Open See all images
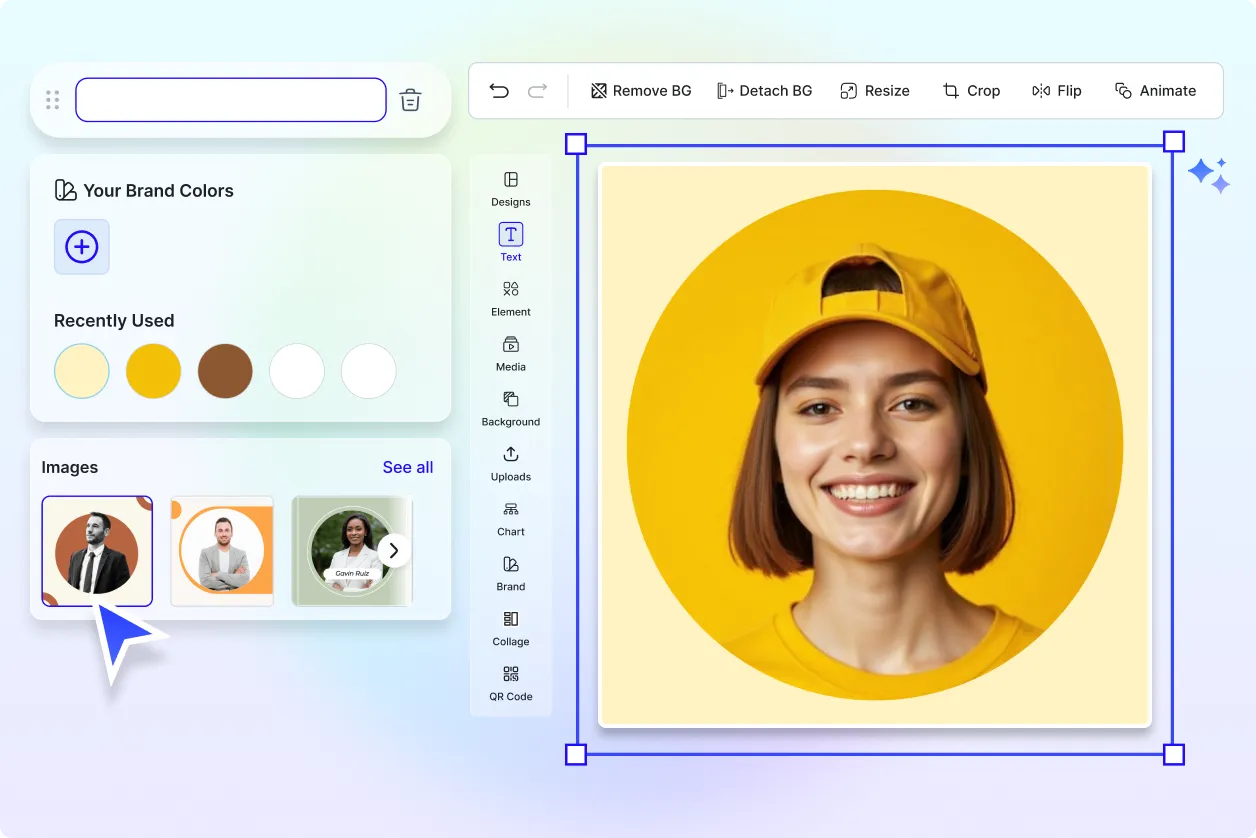Viewport: 1256px width, 838px height. (408, 467)
